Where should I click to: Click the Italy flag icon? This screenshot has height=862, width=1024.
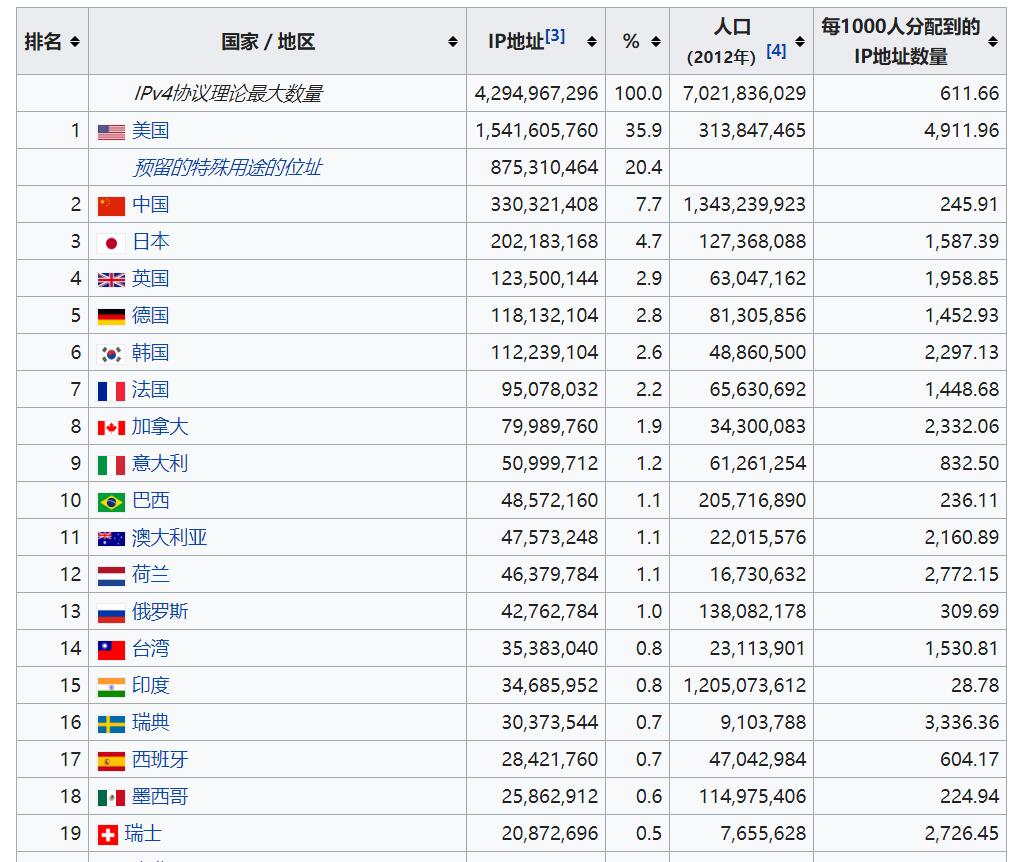111,465
